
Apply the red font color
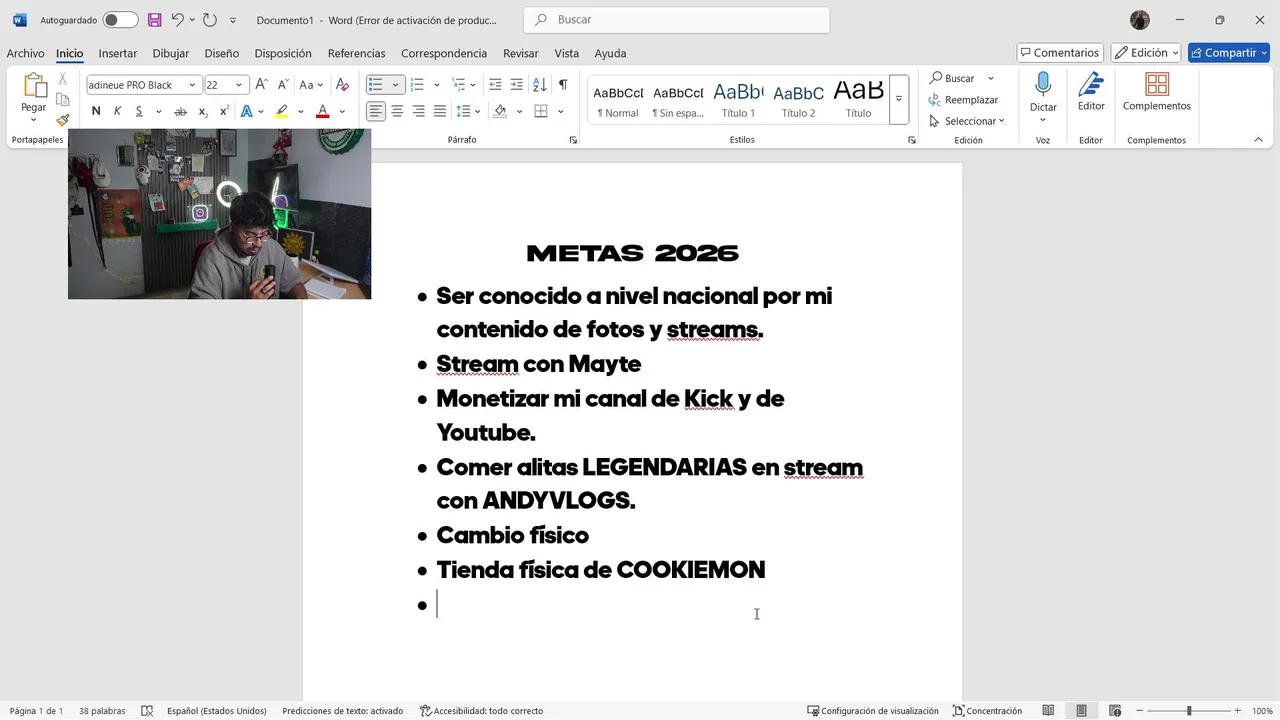pos(322,112)
